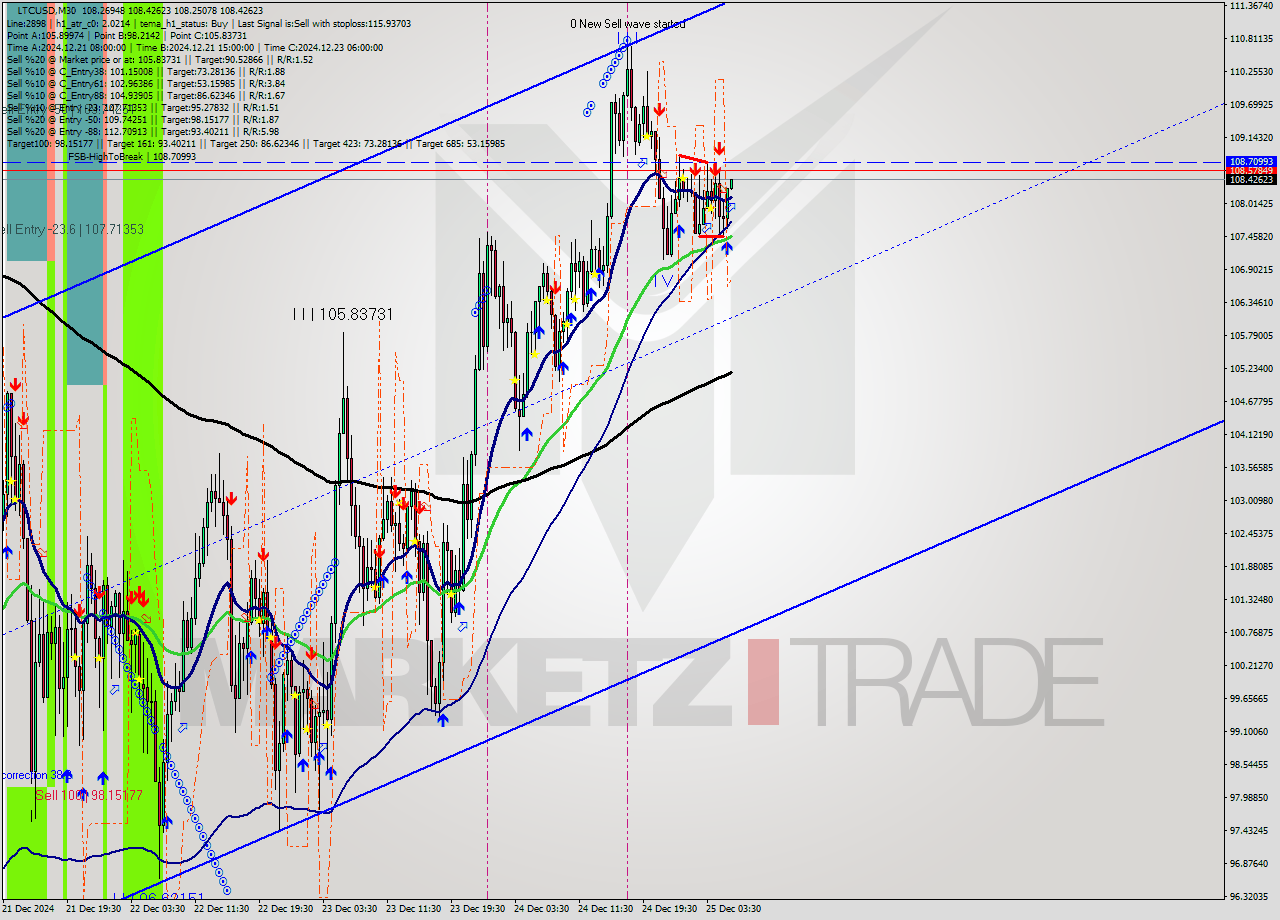The image size is (1280, 920).
Task: Click the '23 Dec 19:30' time label
Action: tap(478, 909)
